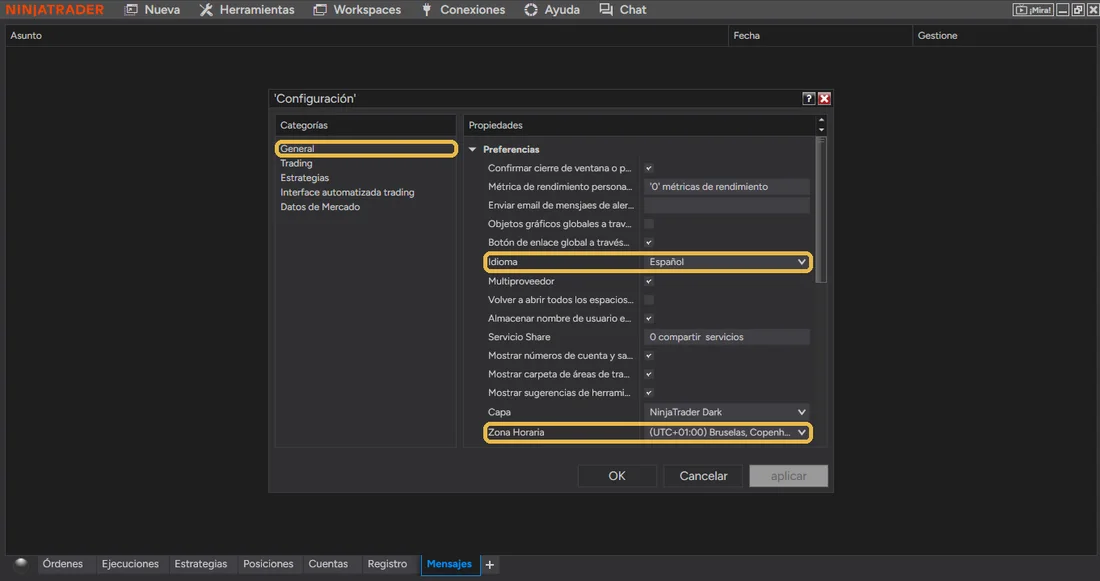Image resolution: width=1100 pixels, height=581 pixels.
Task: Click the properties vertical scrollbar
Action: point(821,211)
